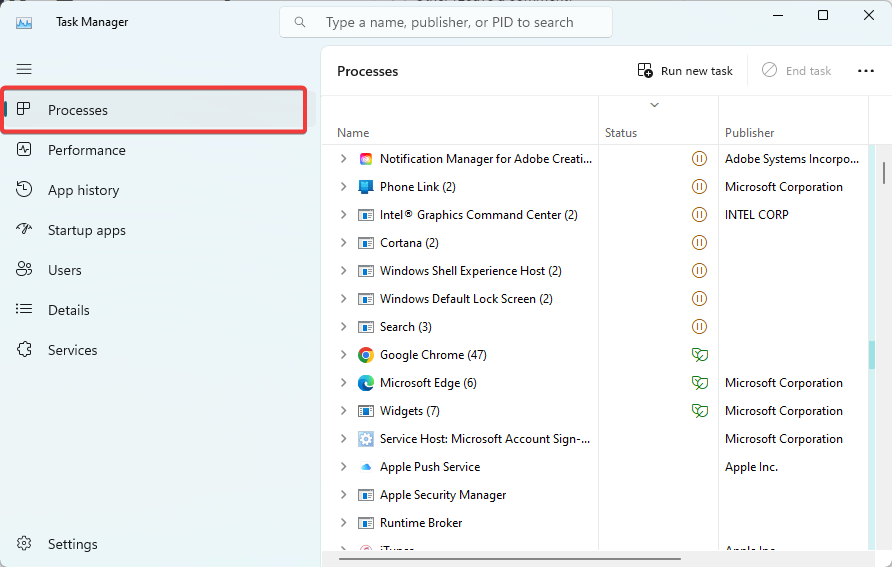Select the Apple Security Manager process
This screenshot has width=892, height=567.
(443, 495)
